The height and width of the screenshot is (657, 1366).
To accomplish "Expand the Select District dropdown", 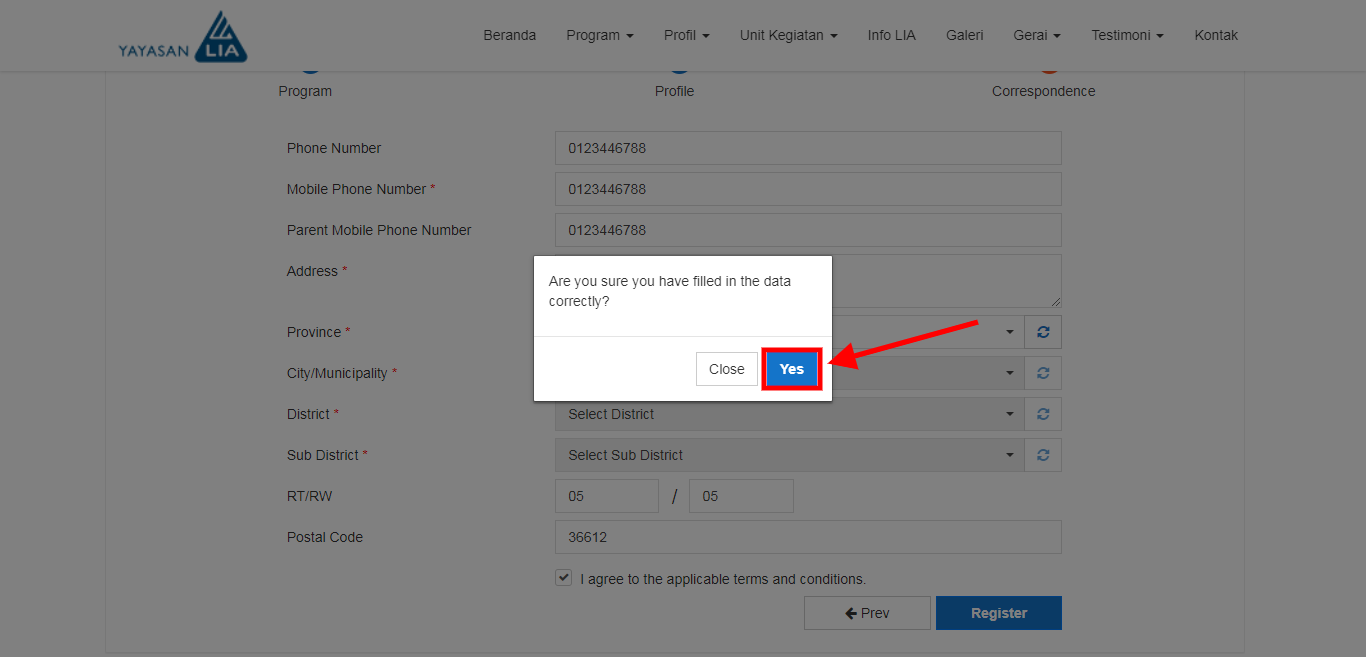I will (789, 414).
